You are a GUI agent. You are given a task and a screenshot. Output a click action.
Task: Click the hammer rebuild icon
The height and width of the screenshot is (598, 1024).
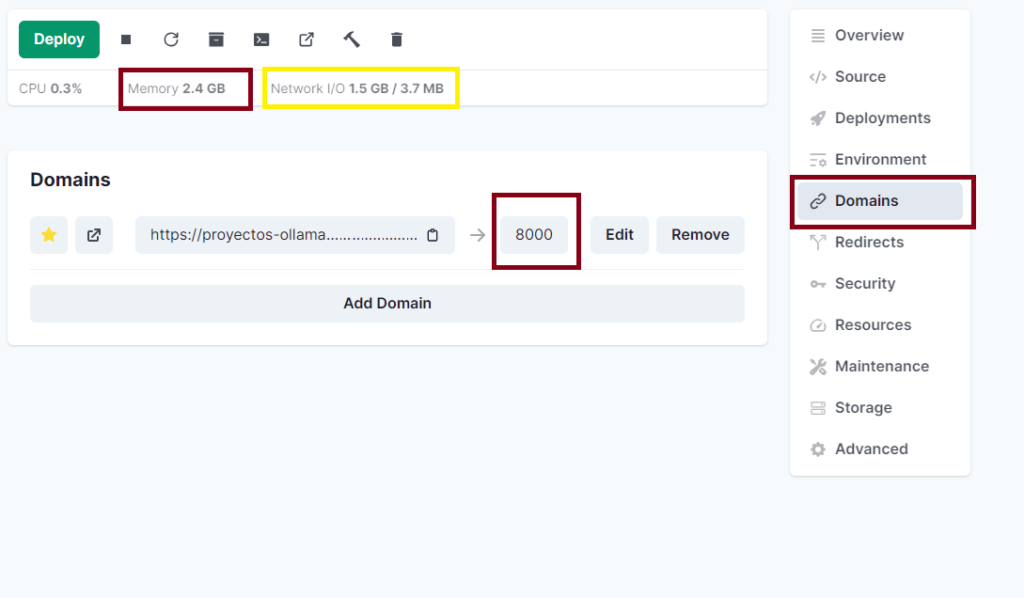pos(351,40)
